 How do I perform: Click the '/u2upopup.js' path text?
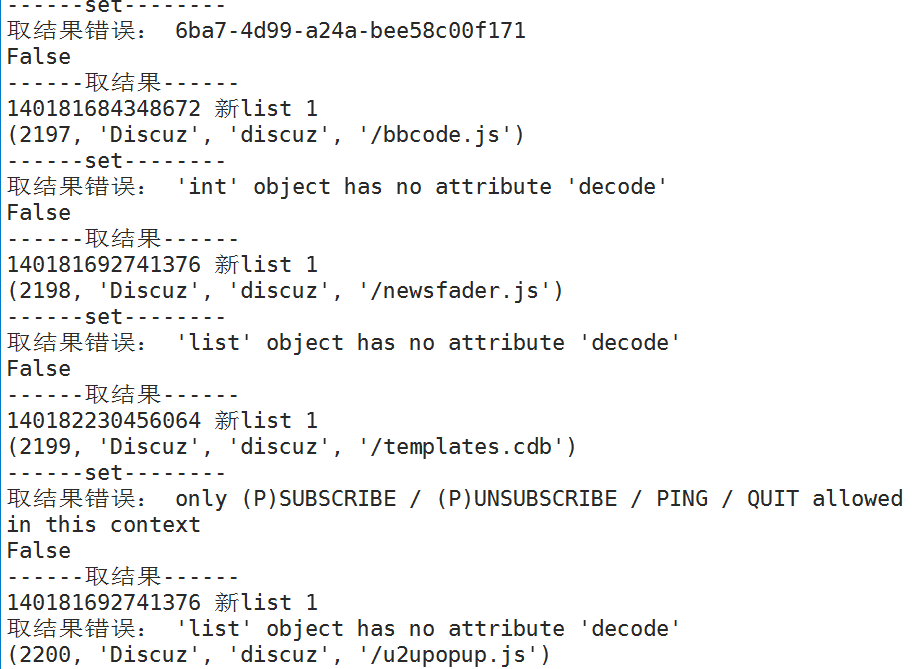pos(448,655)
